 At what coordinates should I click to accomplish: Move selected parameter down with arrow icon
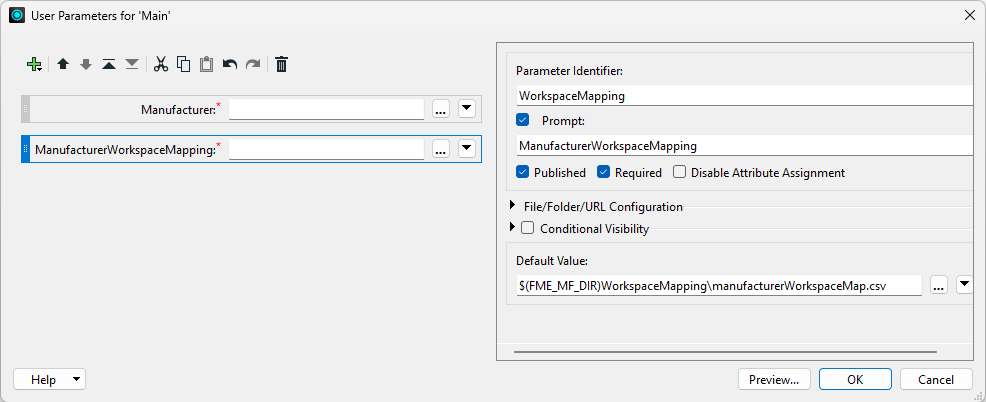tap(85, 64)
